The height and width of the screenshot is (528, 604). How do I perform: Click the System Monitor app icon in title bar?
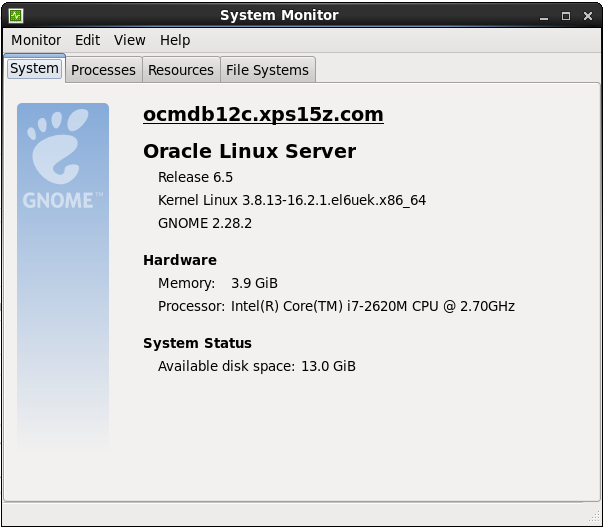click(x=16, y=16)
